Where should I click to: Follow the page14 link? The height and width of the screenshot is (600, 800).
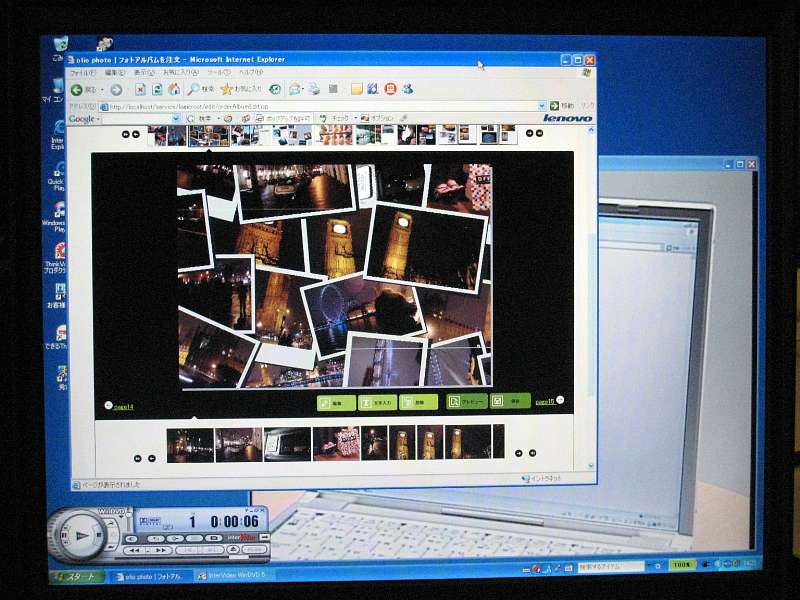[123, 407]
